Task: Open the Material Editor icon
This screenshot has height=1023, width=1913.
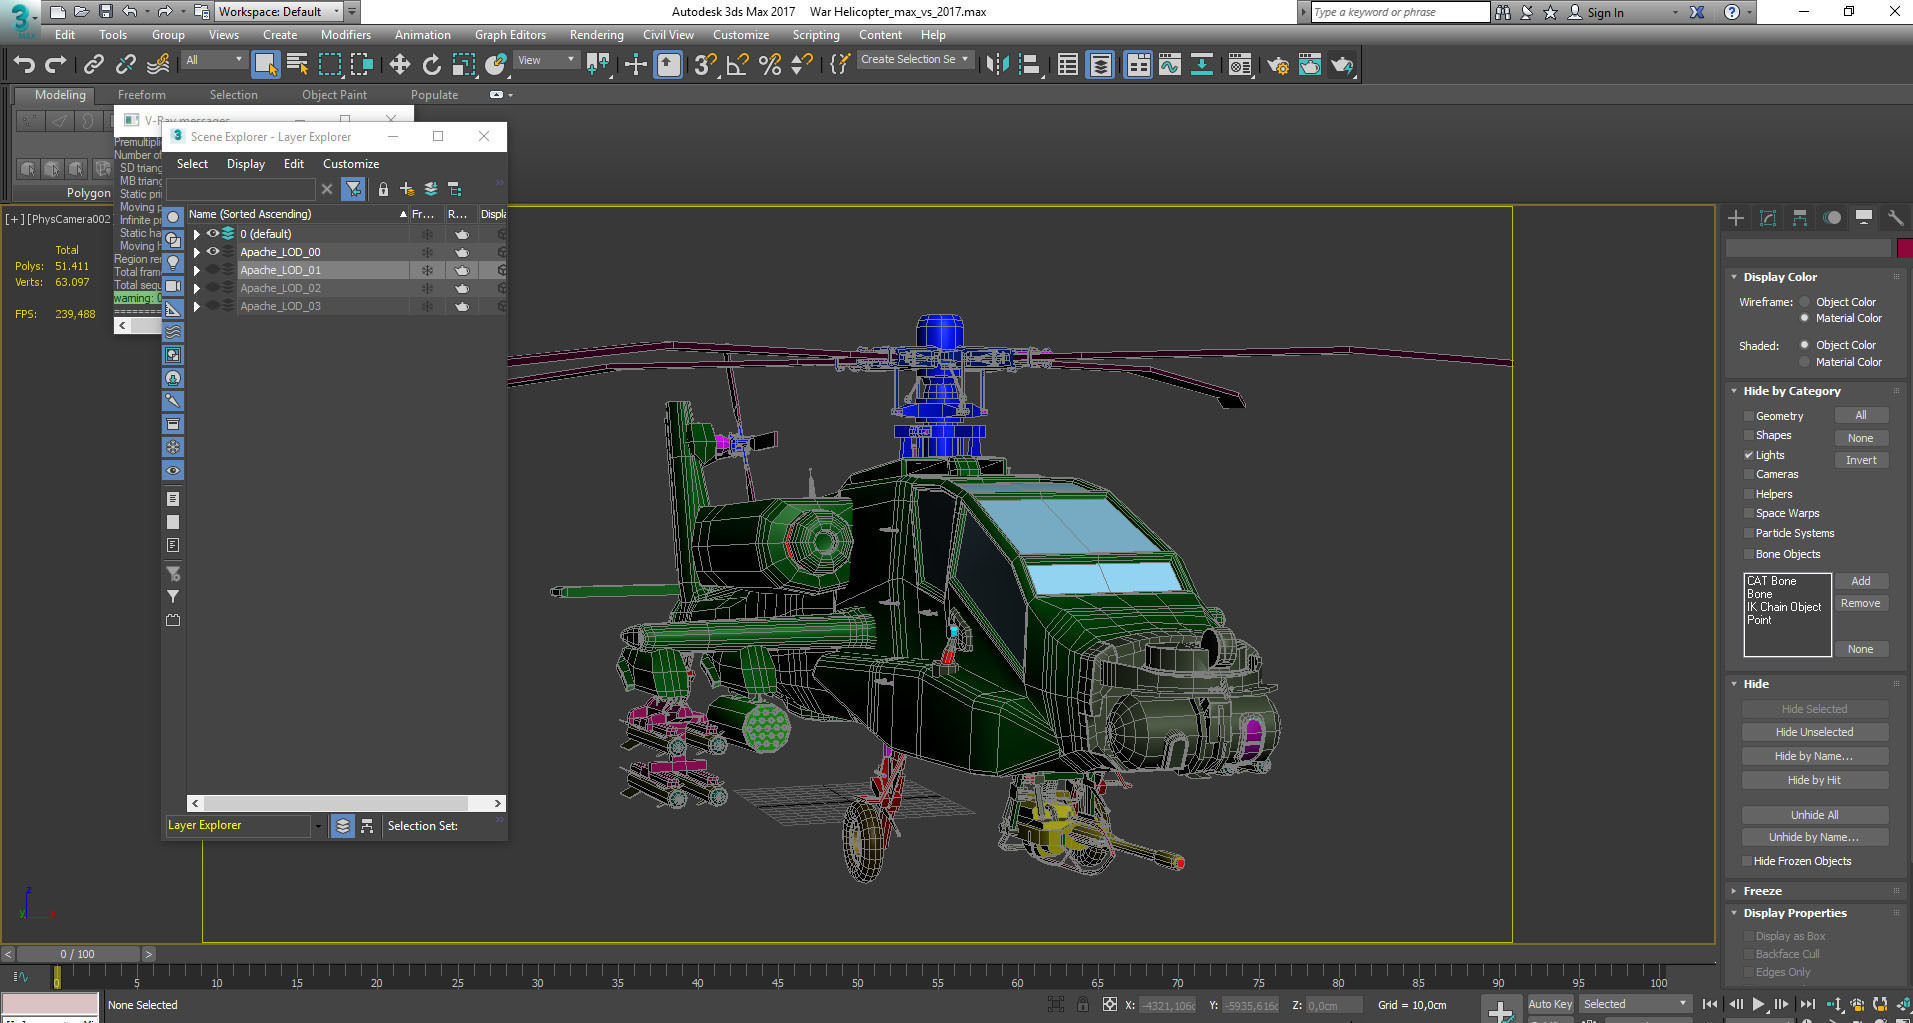Action: click(x=1240, y=65)
